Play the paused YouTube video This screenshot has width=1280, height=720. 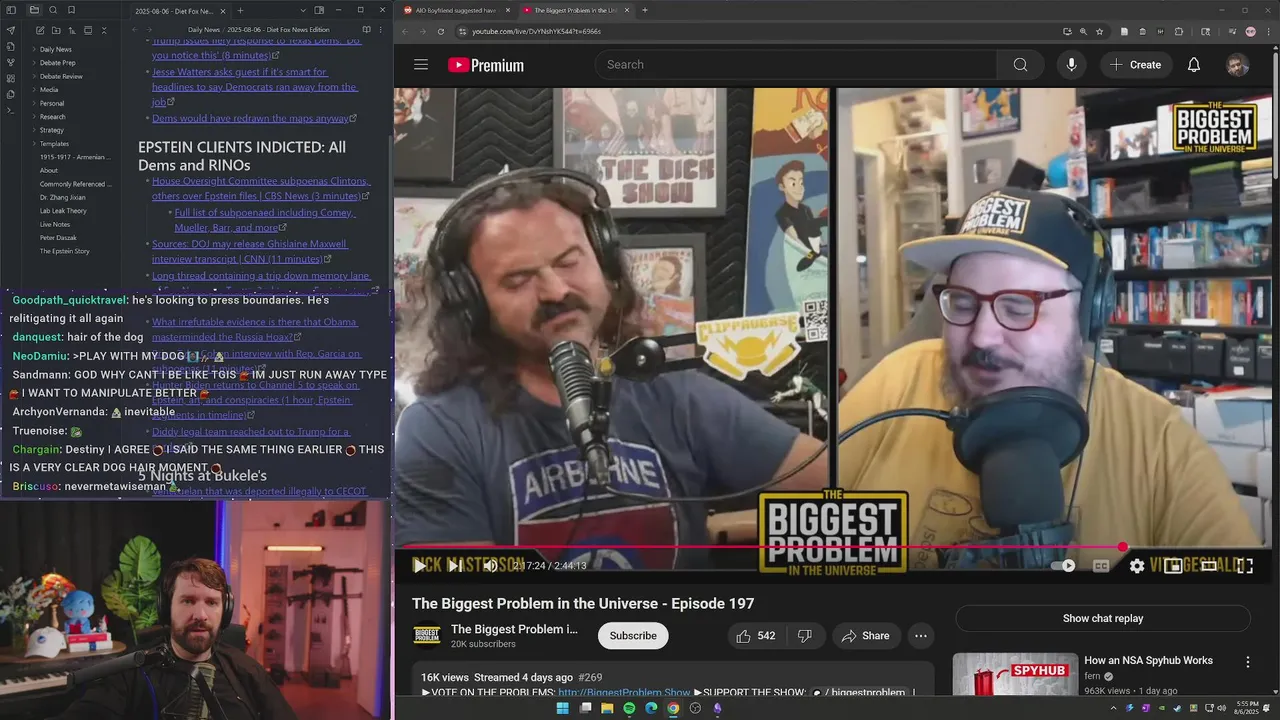(x=419, y=565)
